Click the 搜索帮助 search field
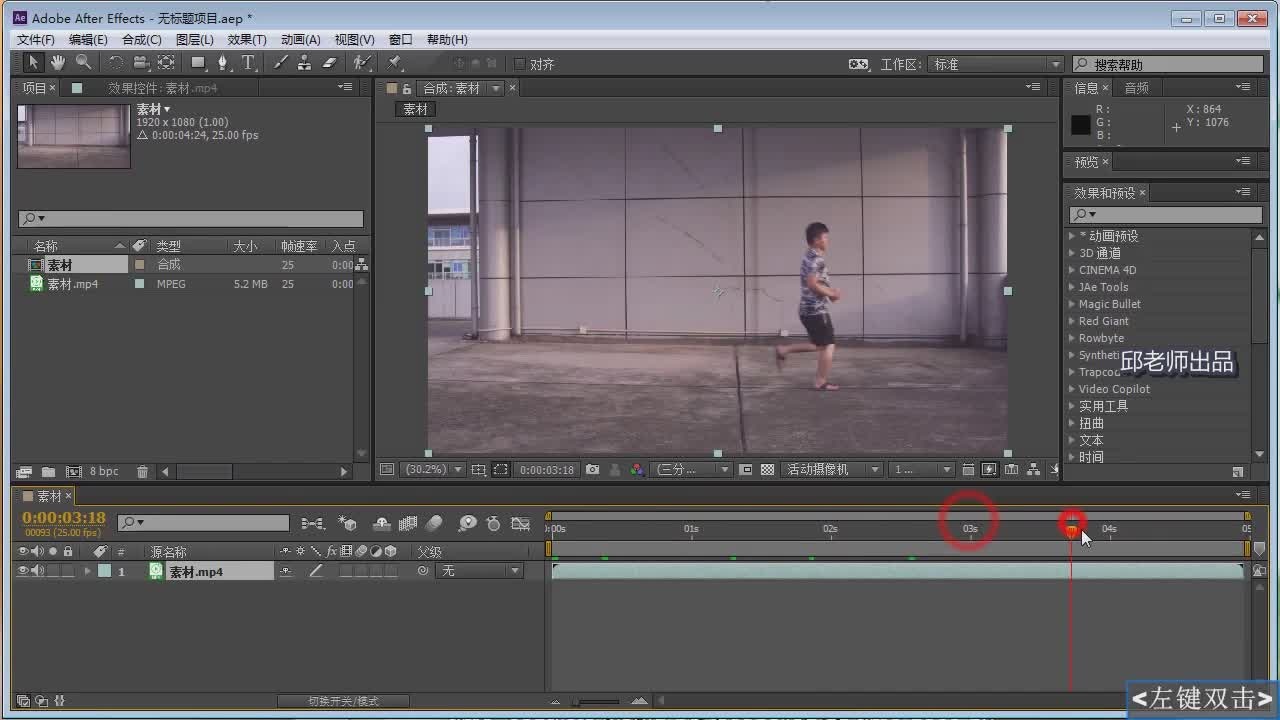 click(1167, 64)
